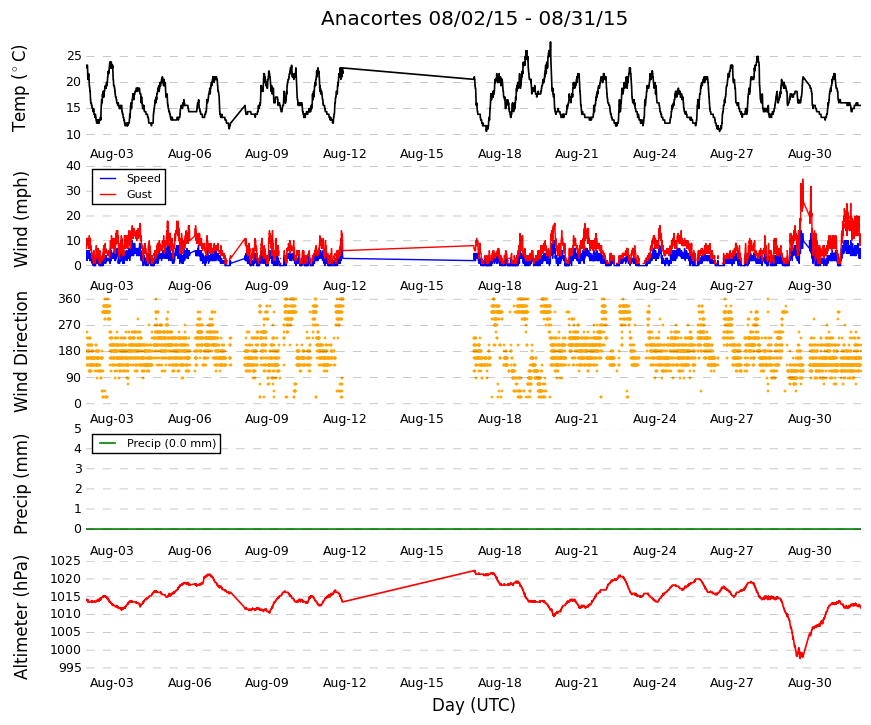Click the red Gust legend line
Screen dimensions: 871x725
click(108, 194)
